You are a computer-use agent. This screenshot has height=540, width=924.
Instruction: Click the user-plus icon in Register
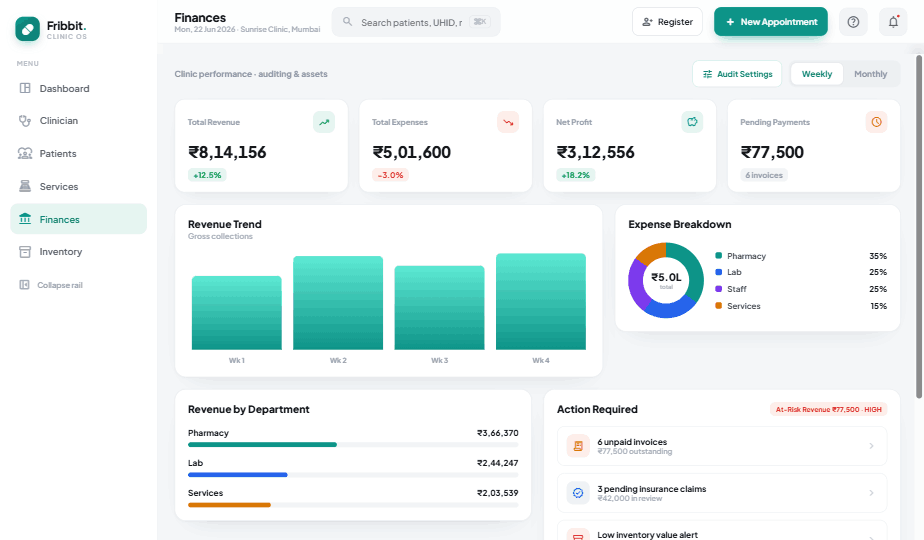pyautogui.click(x=647, y=22)
